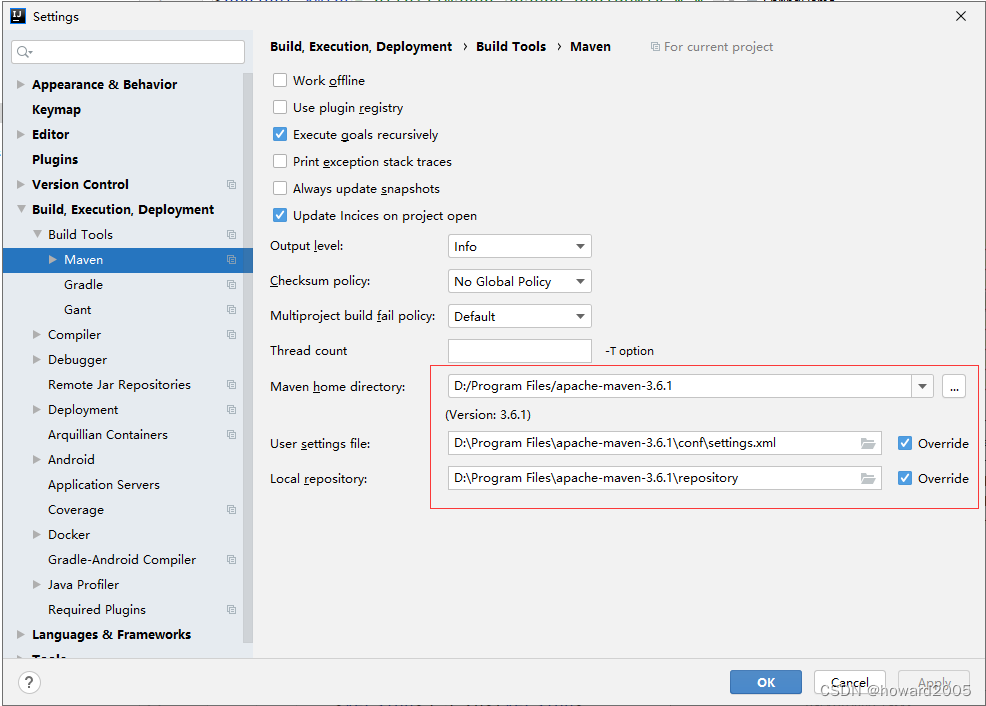Viewport: 986px width, 706px height.
Task: Click the project-level icon beside Required Plugins
Action: (231, 610)
